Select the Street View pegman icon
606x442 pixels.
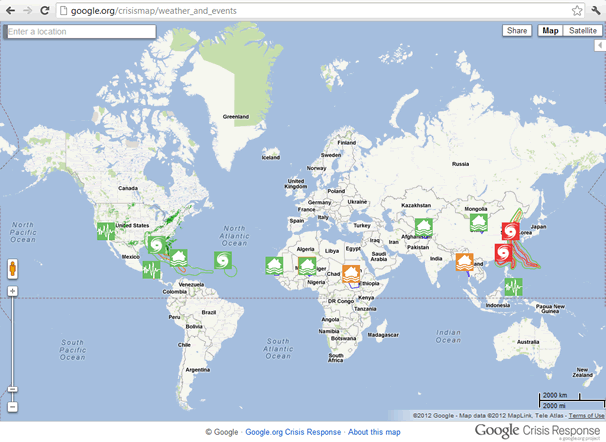pyautogui.click(x=12, y=269)
